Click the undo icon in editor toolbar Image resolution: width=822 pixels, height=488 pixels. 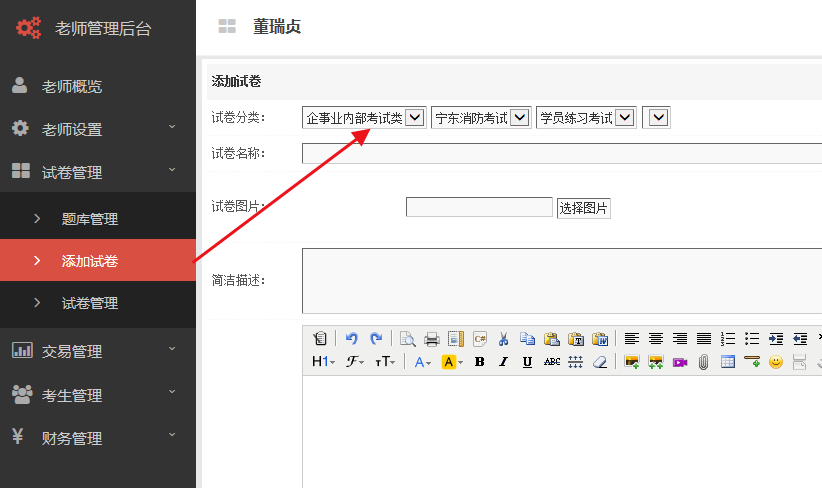click(x=351, y=339)
